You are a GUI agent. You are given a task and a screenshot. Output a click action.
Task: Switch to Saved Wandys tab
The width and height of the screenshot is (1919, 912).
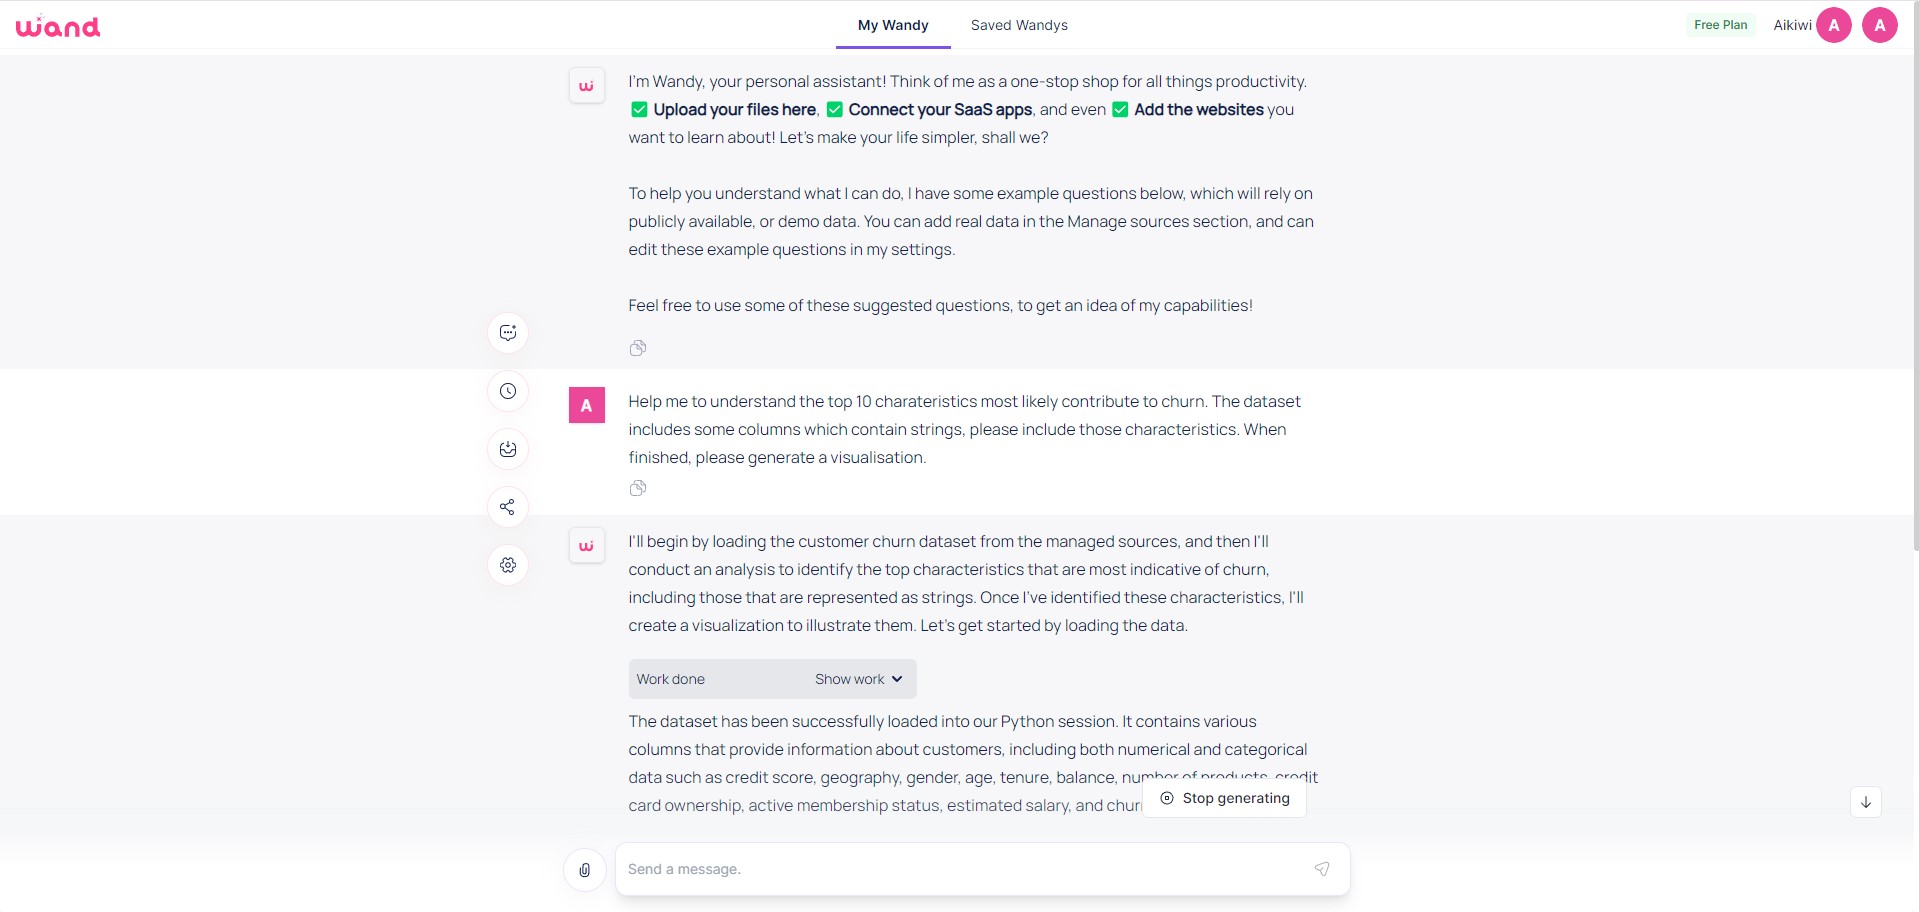click(x=1019, y=25)
